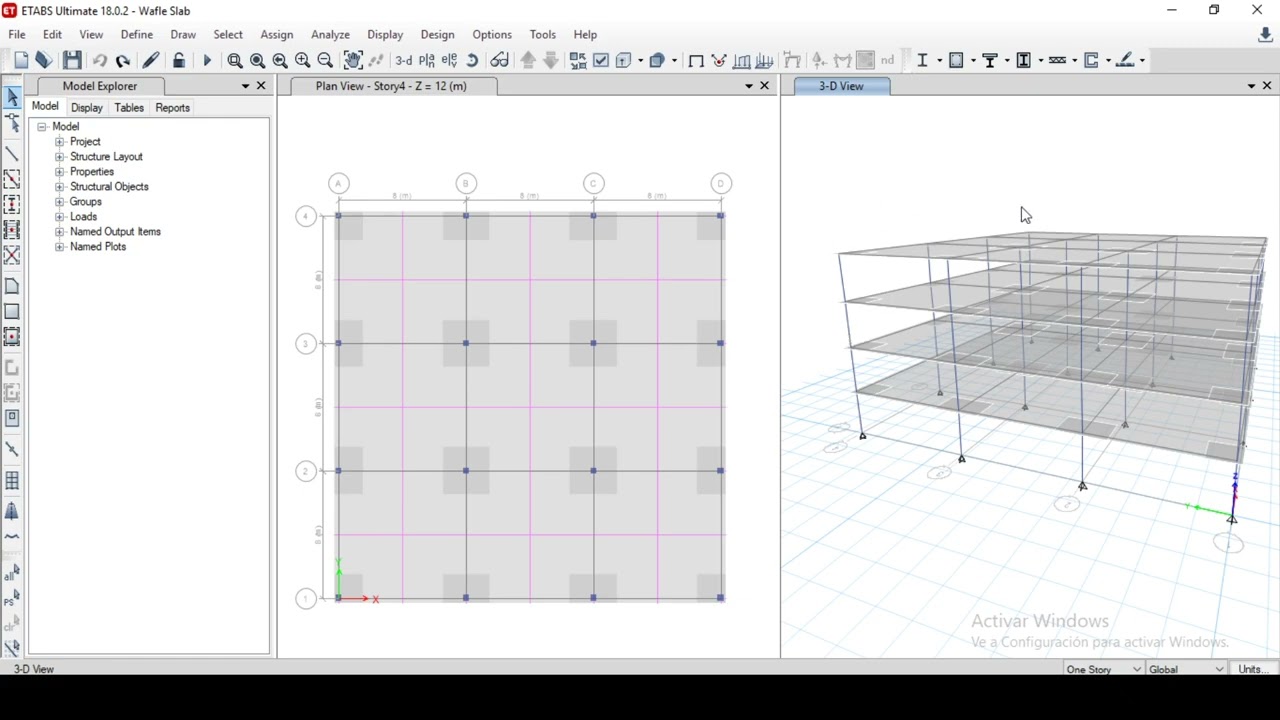
Task: Click the Zoom Out minus magnifier
Action: (x=325, y=60)
